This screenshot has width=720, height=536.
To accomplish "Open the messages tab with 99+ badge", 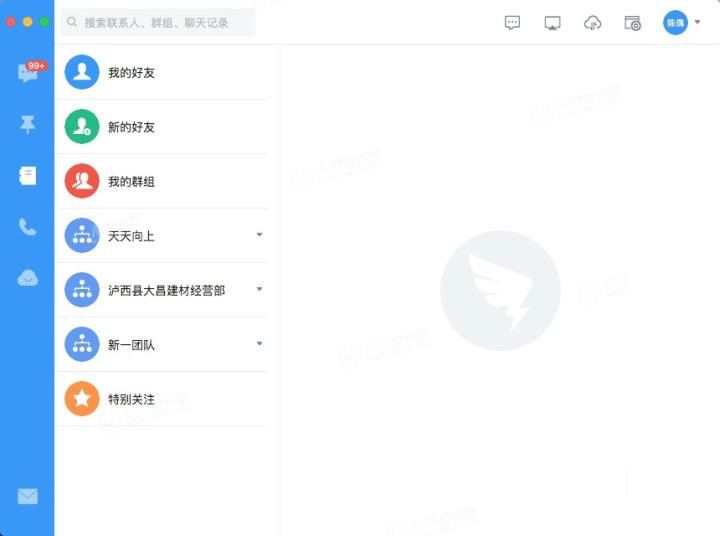I will coord(27,73).
